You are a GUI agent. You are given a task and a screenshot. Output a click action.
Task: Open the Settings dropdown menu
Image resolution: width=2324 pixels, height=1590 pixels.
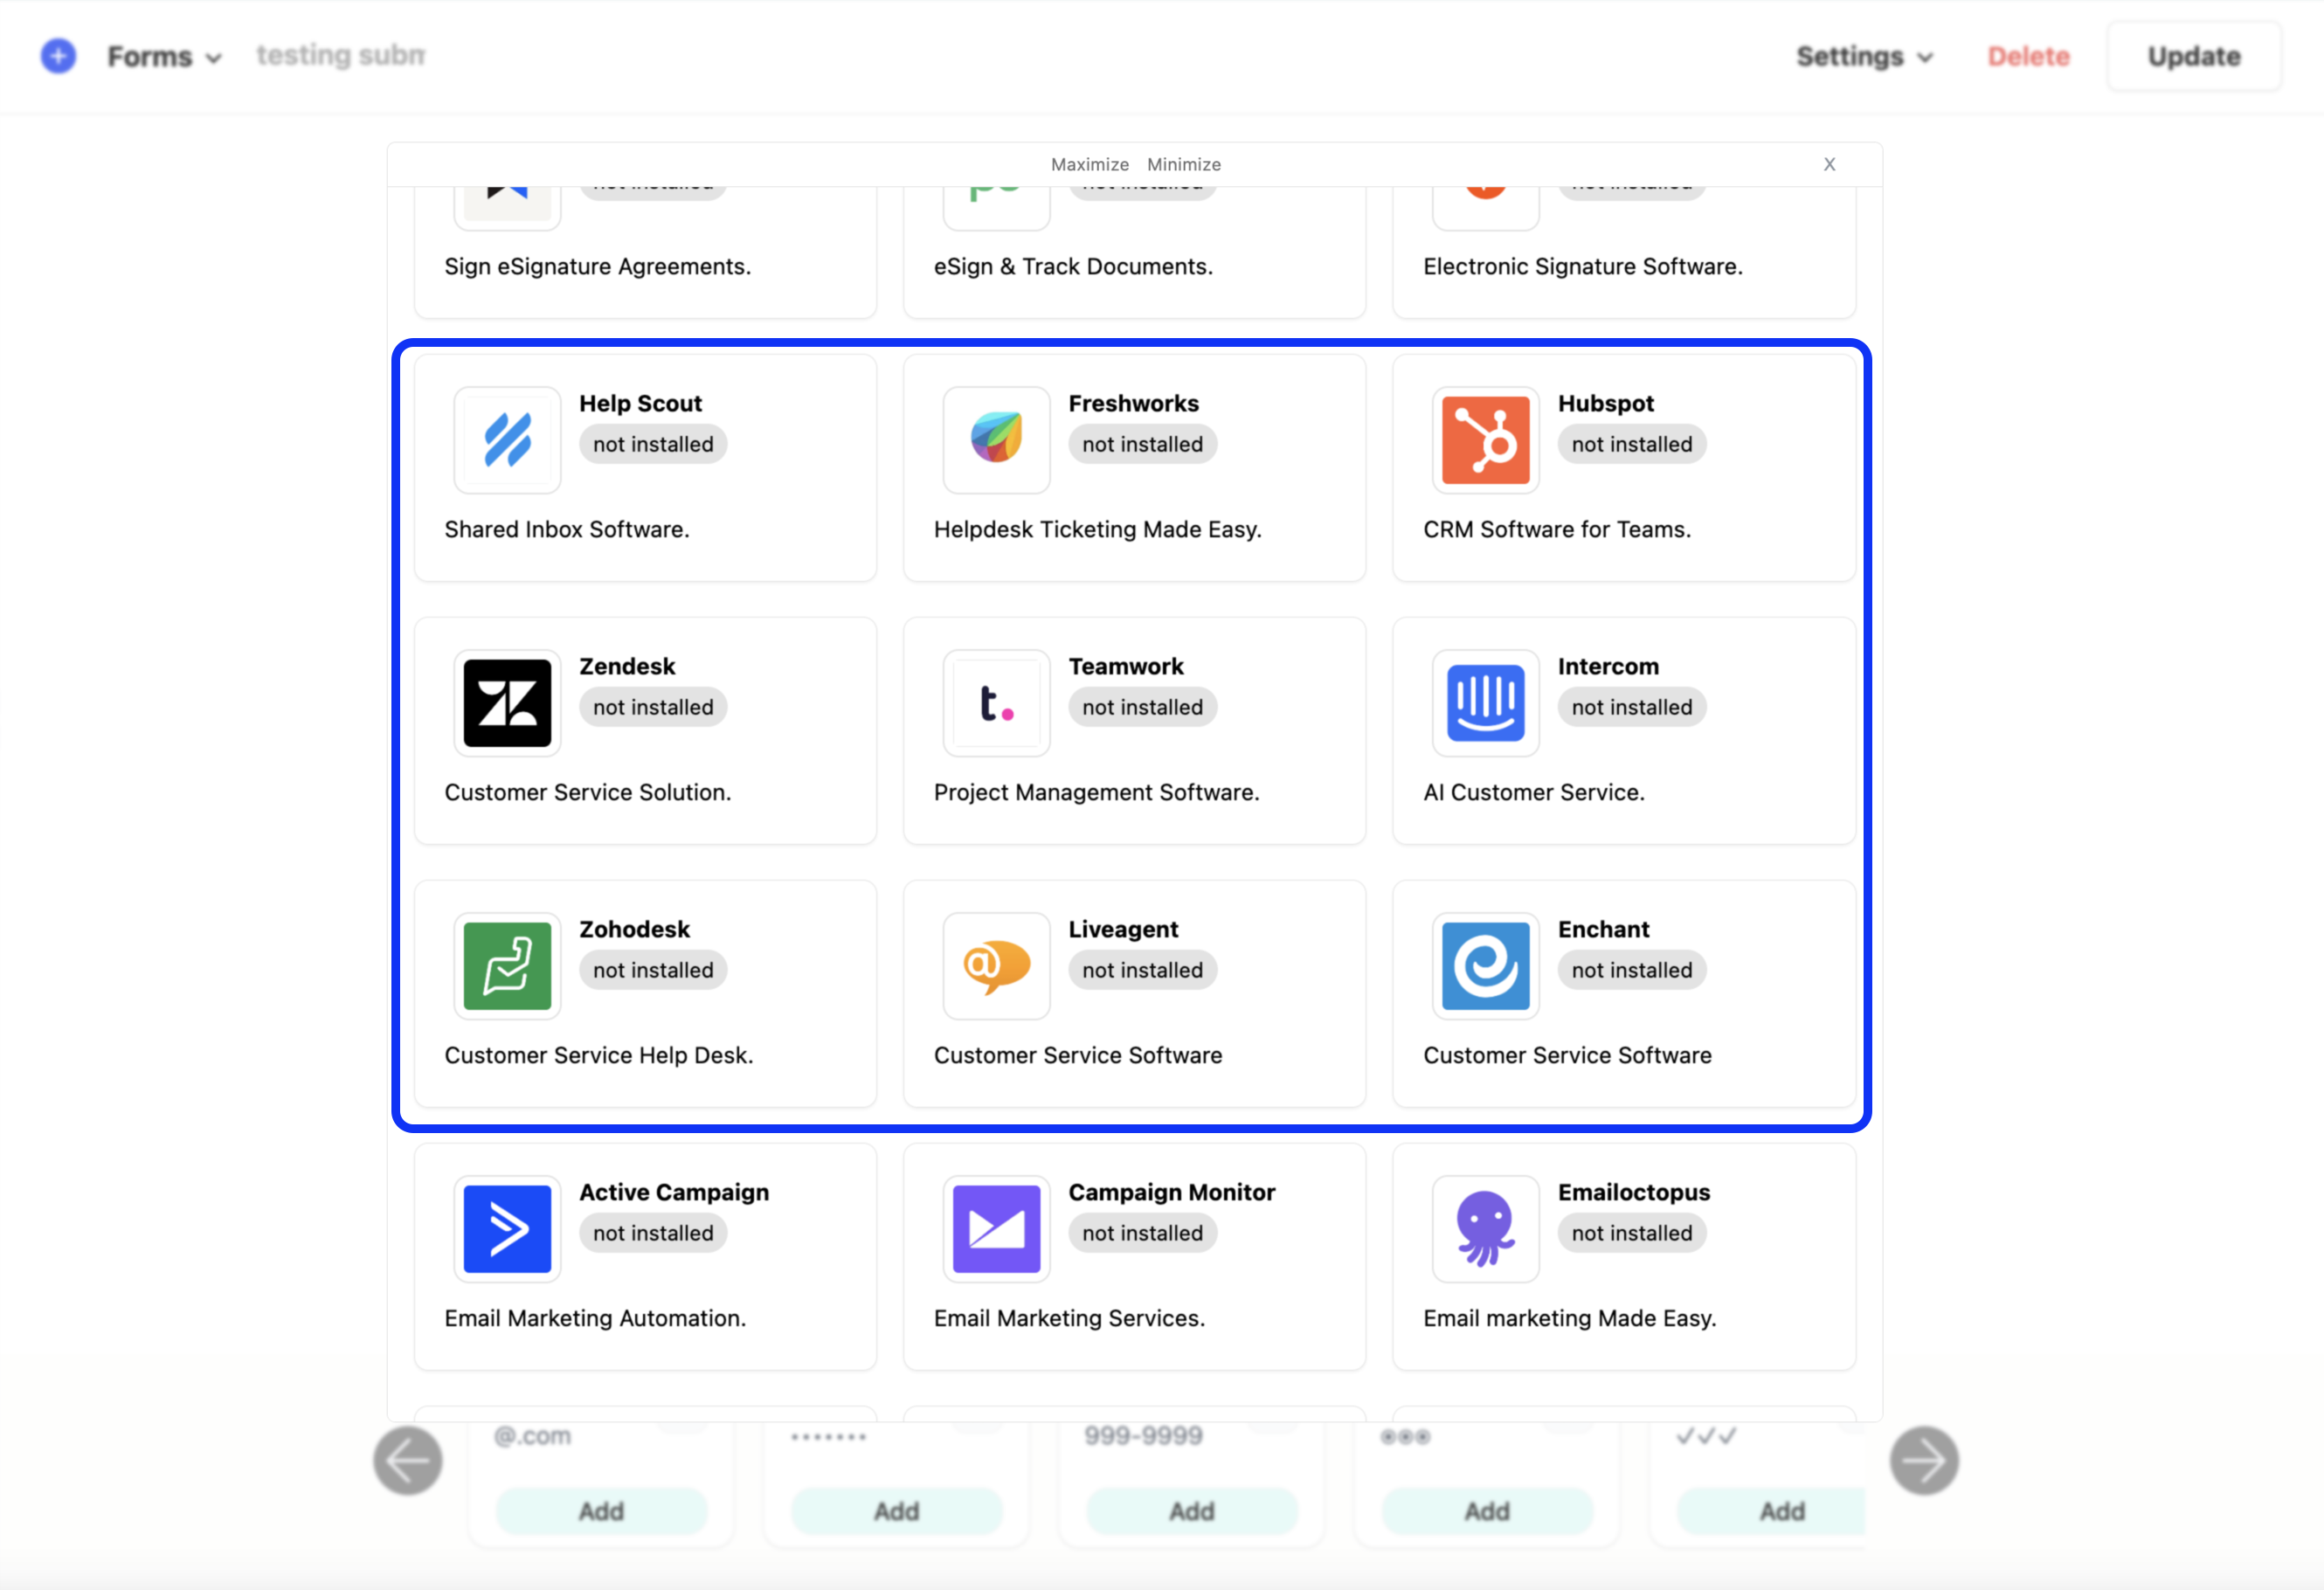pyautogui.click(x=1864, y=57)
